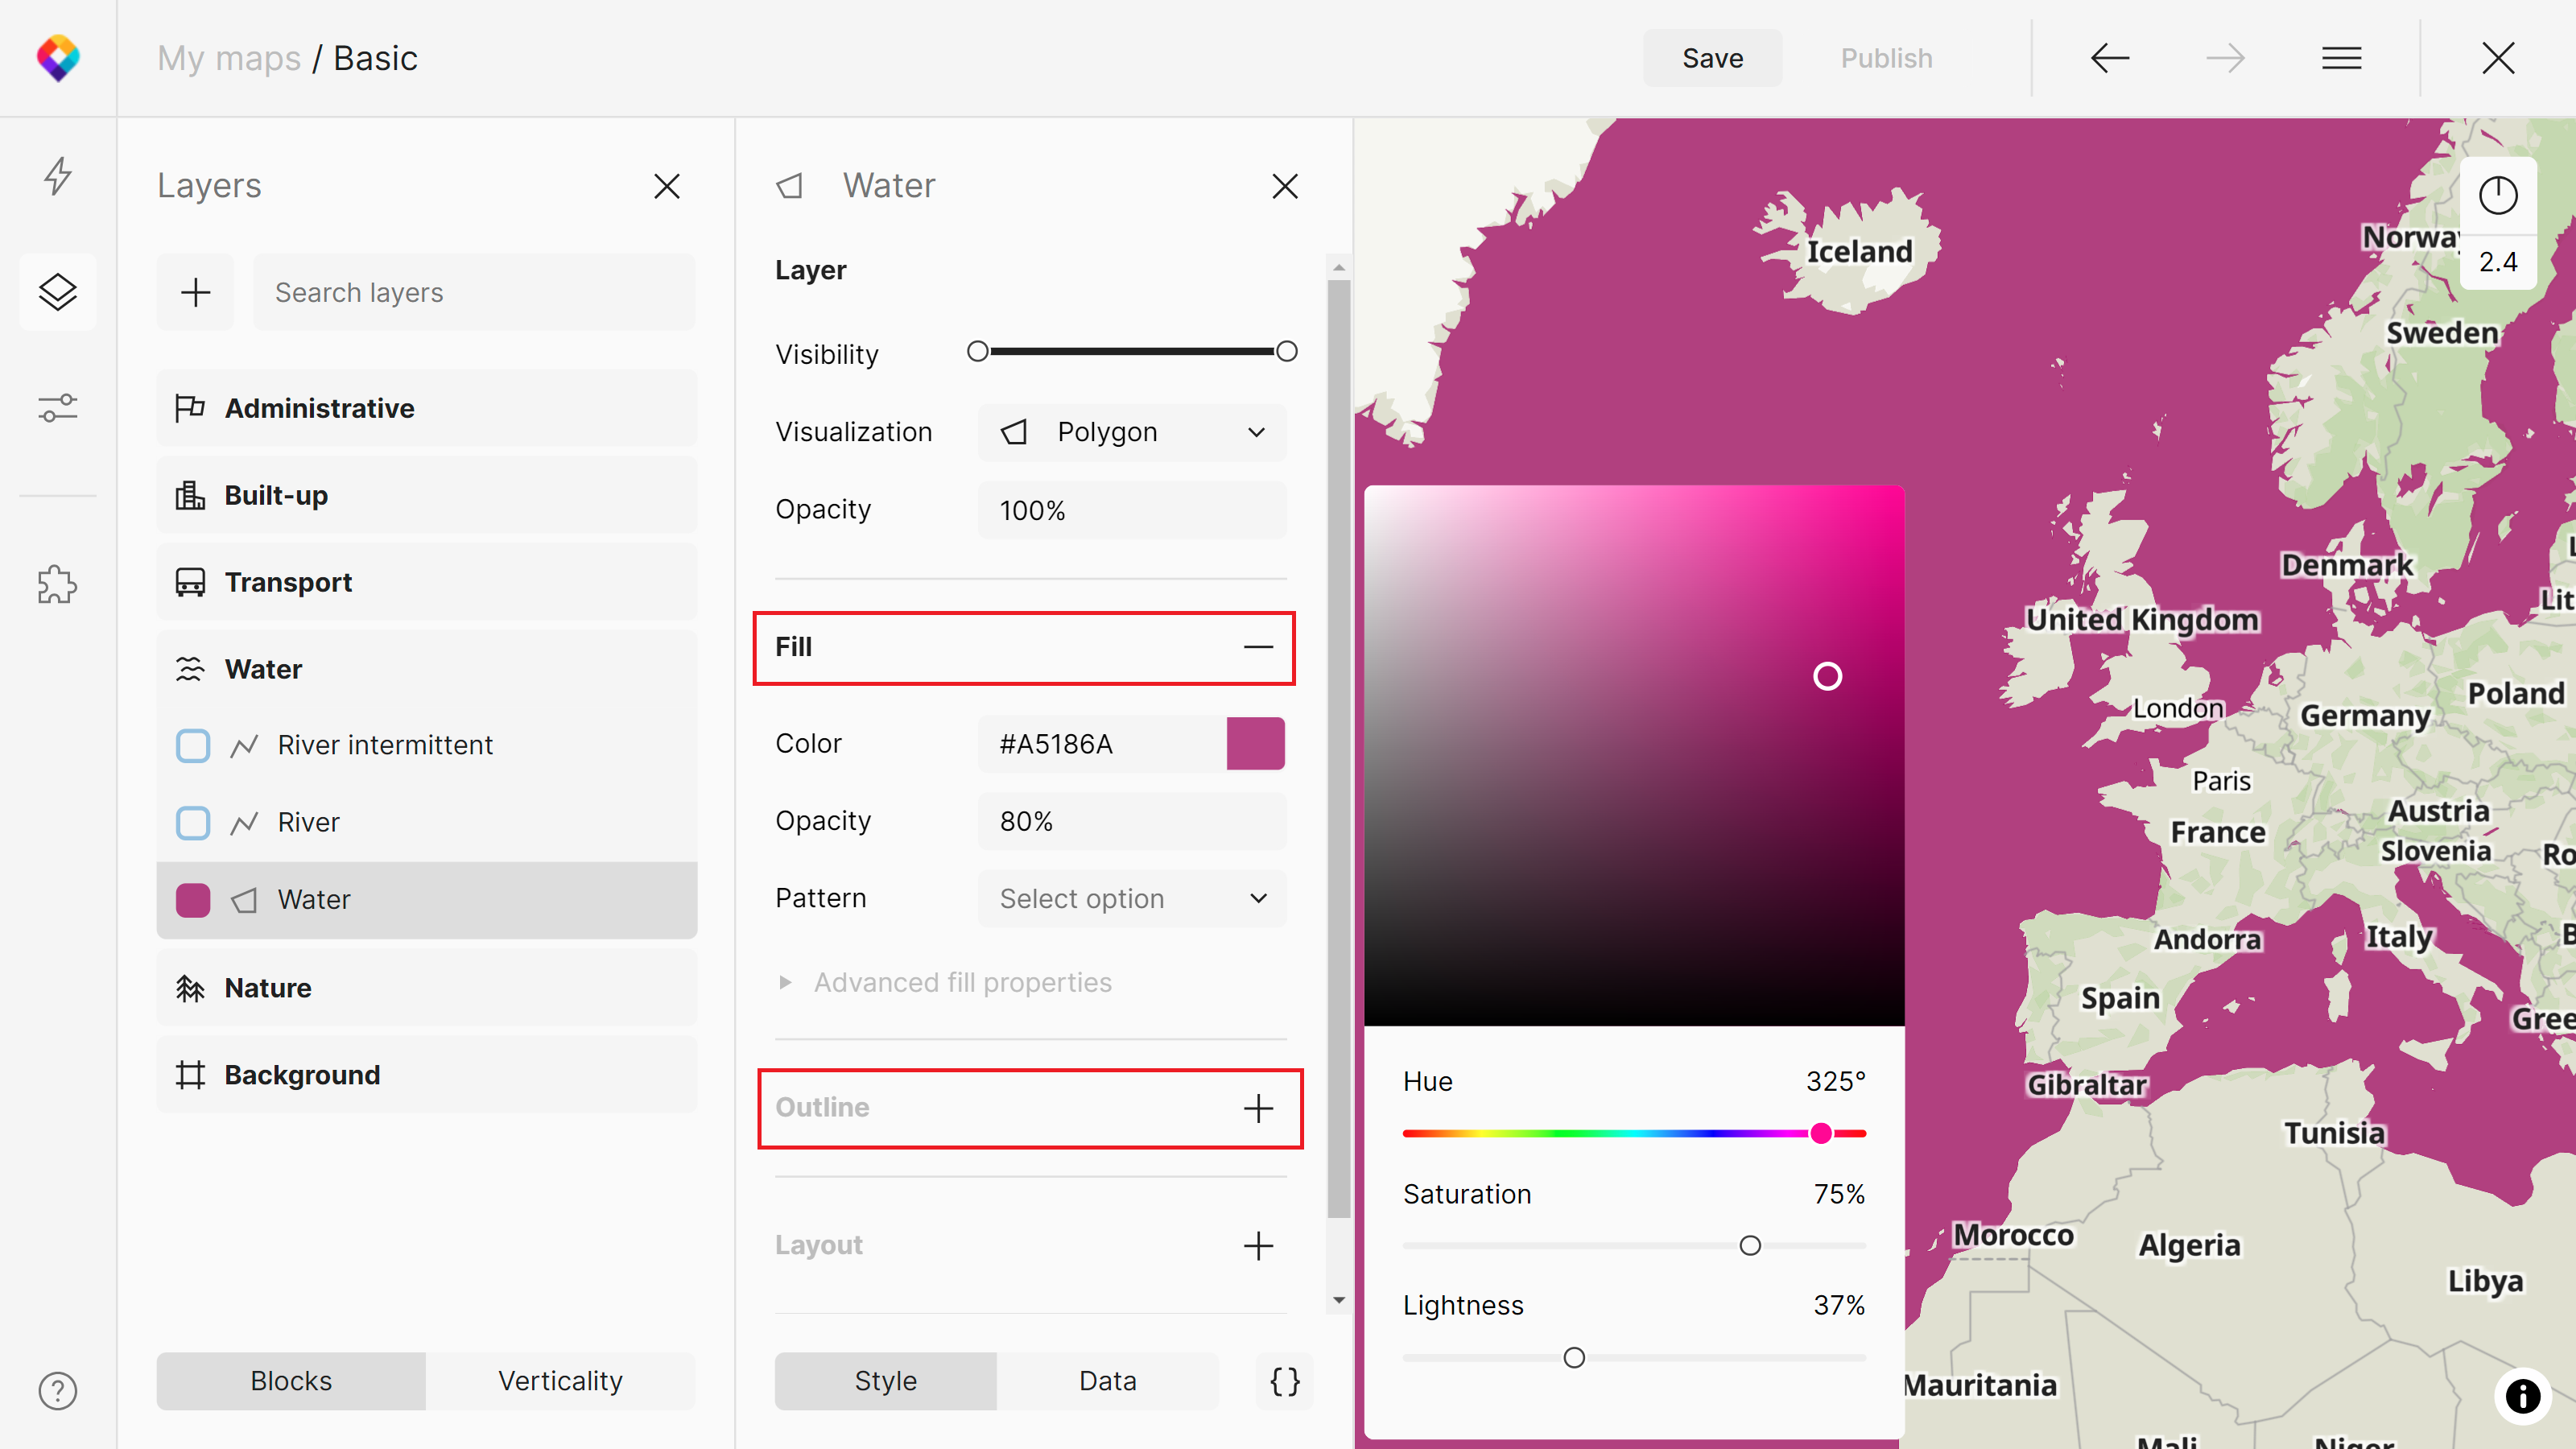Open the Visualization Polygon dropdown
Screen dimensions: 2576x1449
coord(1132,432)
